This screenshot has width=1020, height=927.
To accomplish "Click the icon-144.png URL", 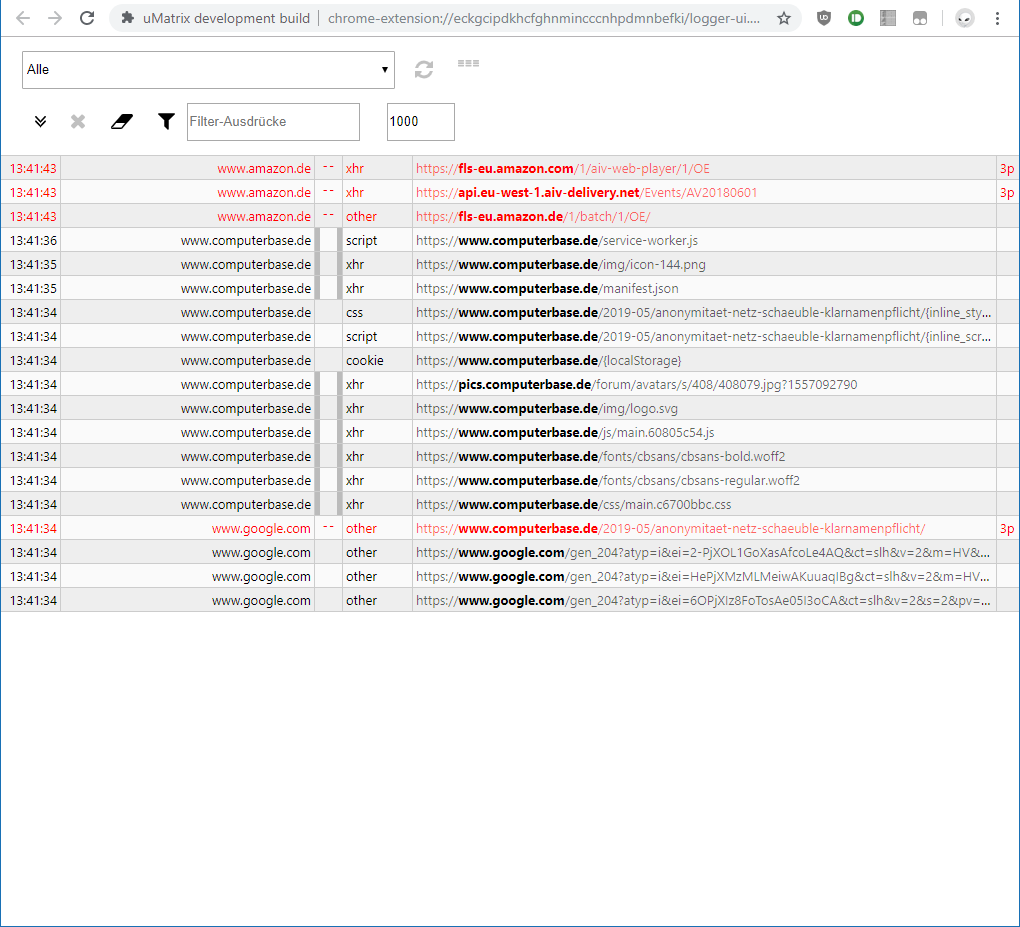I will tap(561, 265).
